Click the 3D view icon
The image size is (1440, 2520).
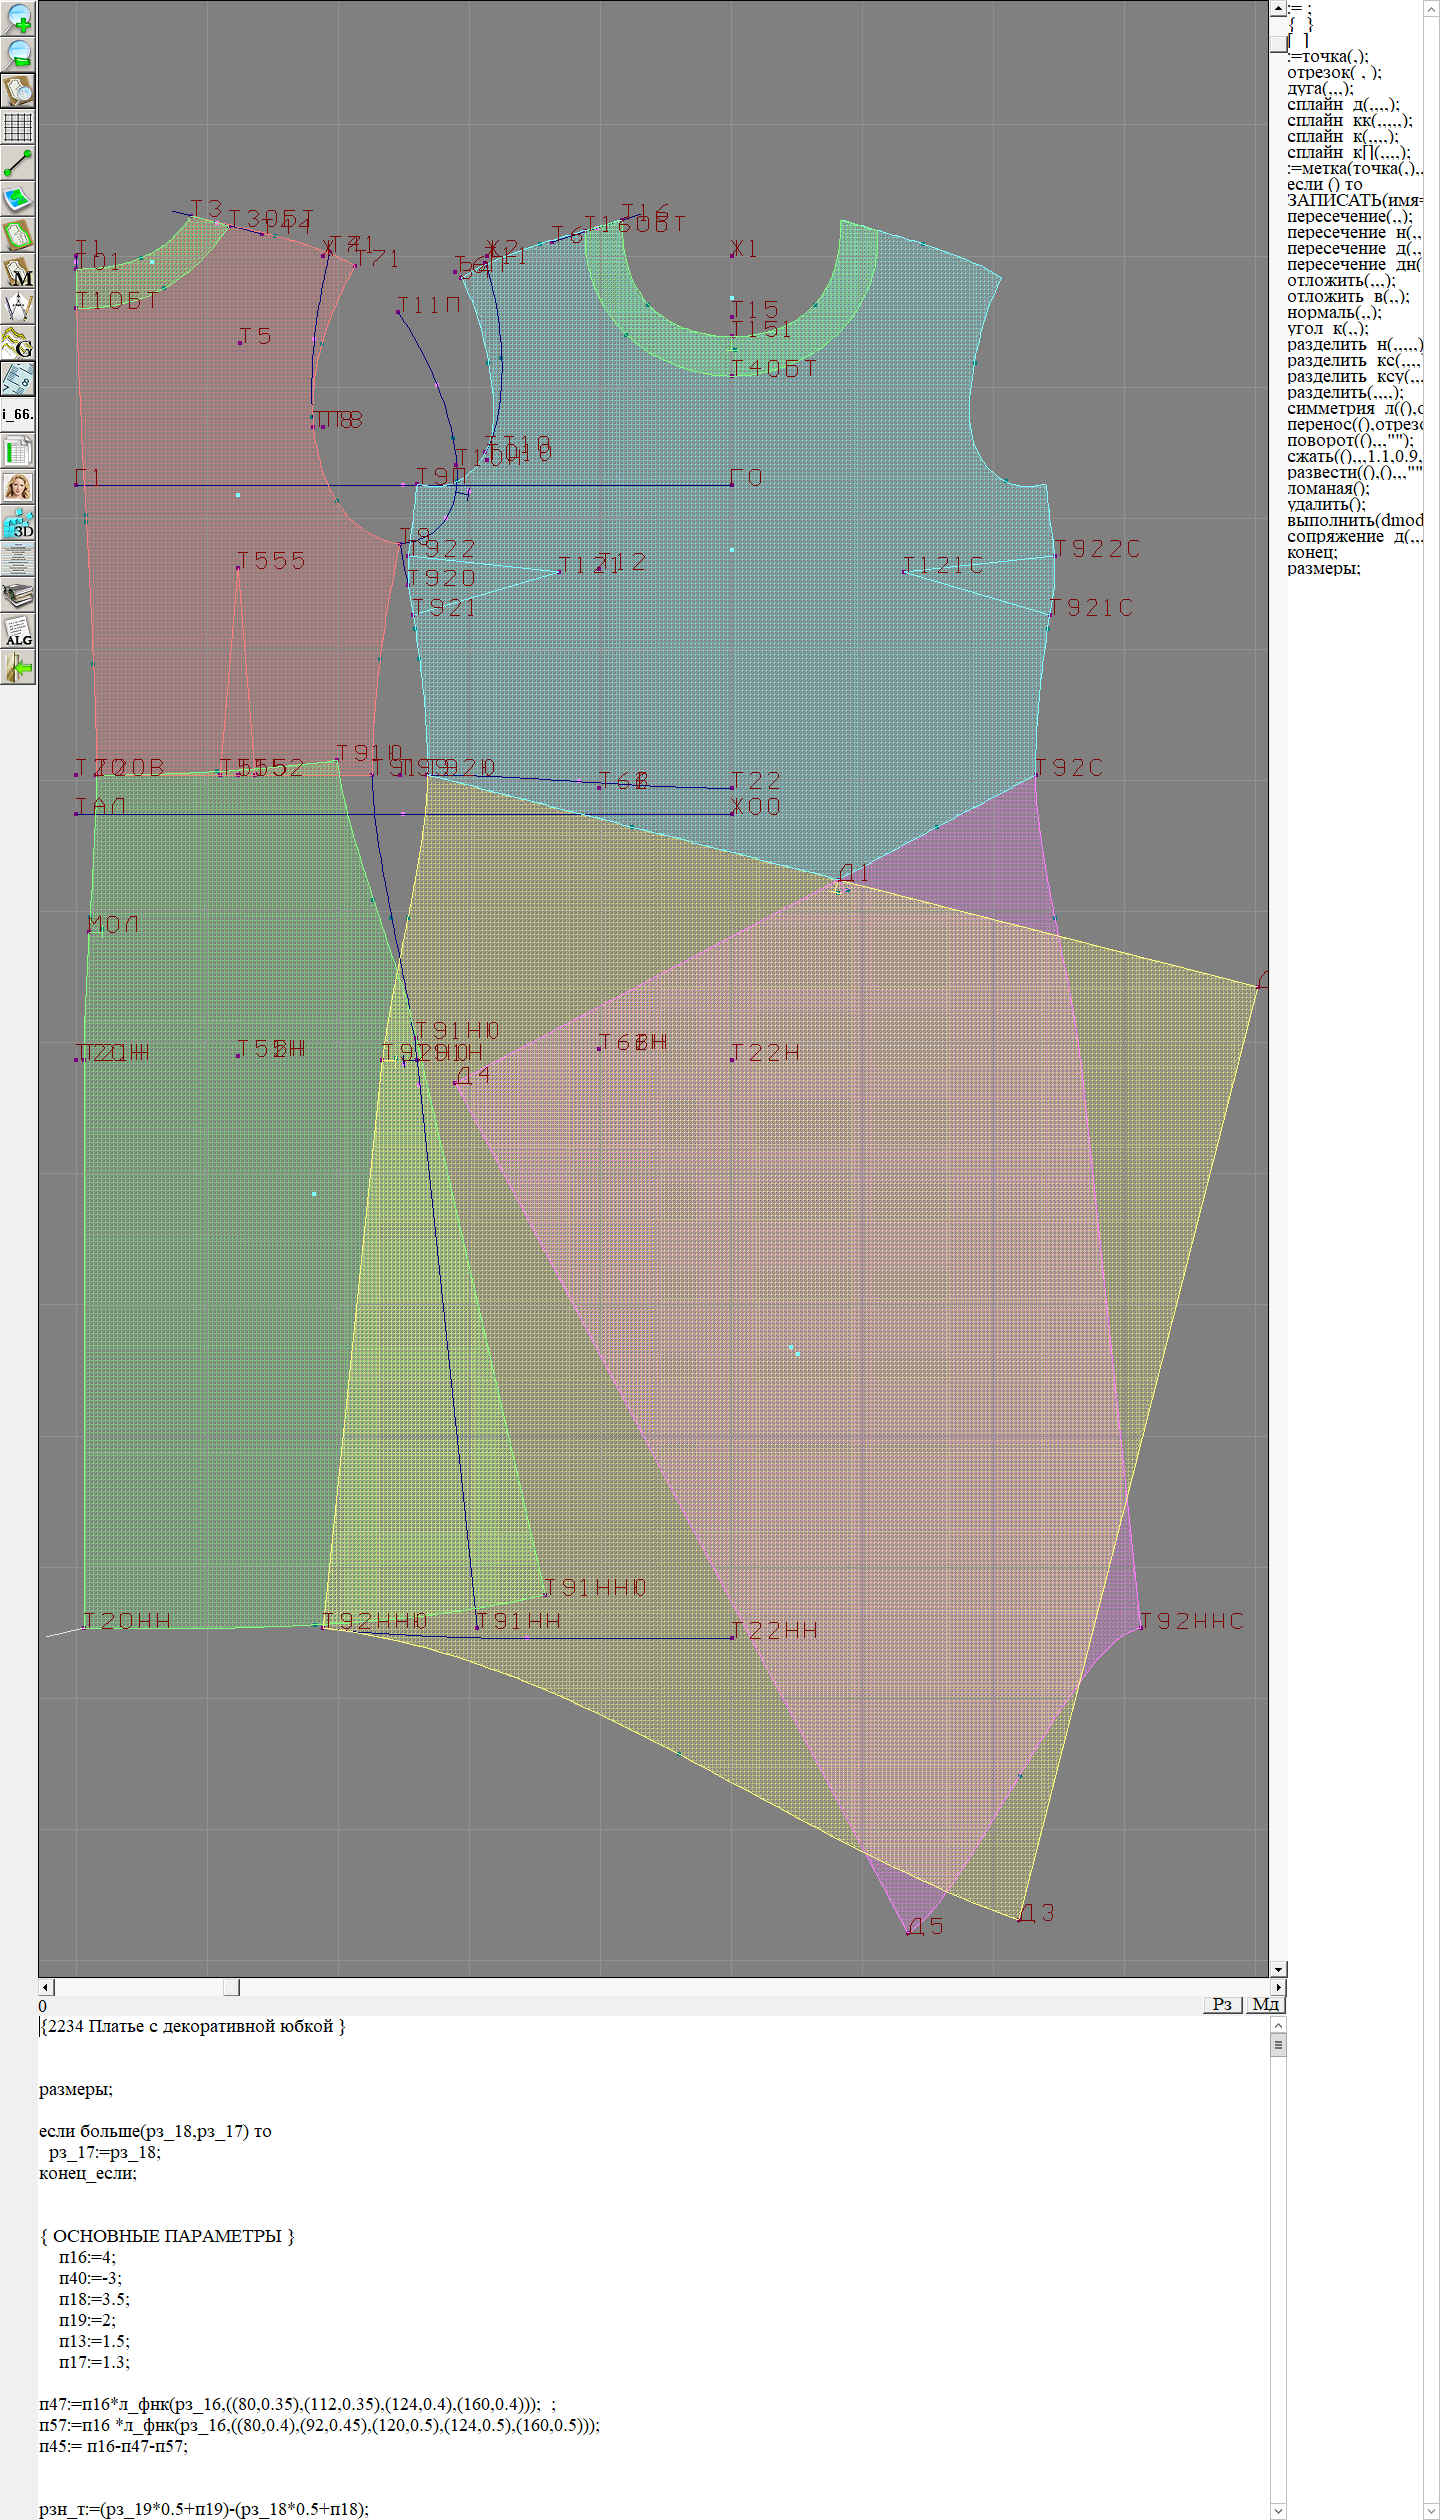pos(18,523)
